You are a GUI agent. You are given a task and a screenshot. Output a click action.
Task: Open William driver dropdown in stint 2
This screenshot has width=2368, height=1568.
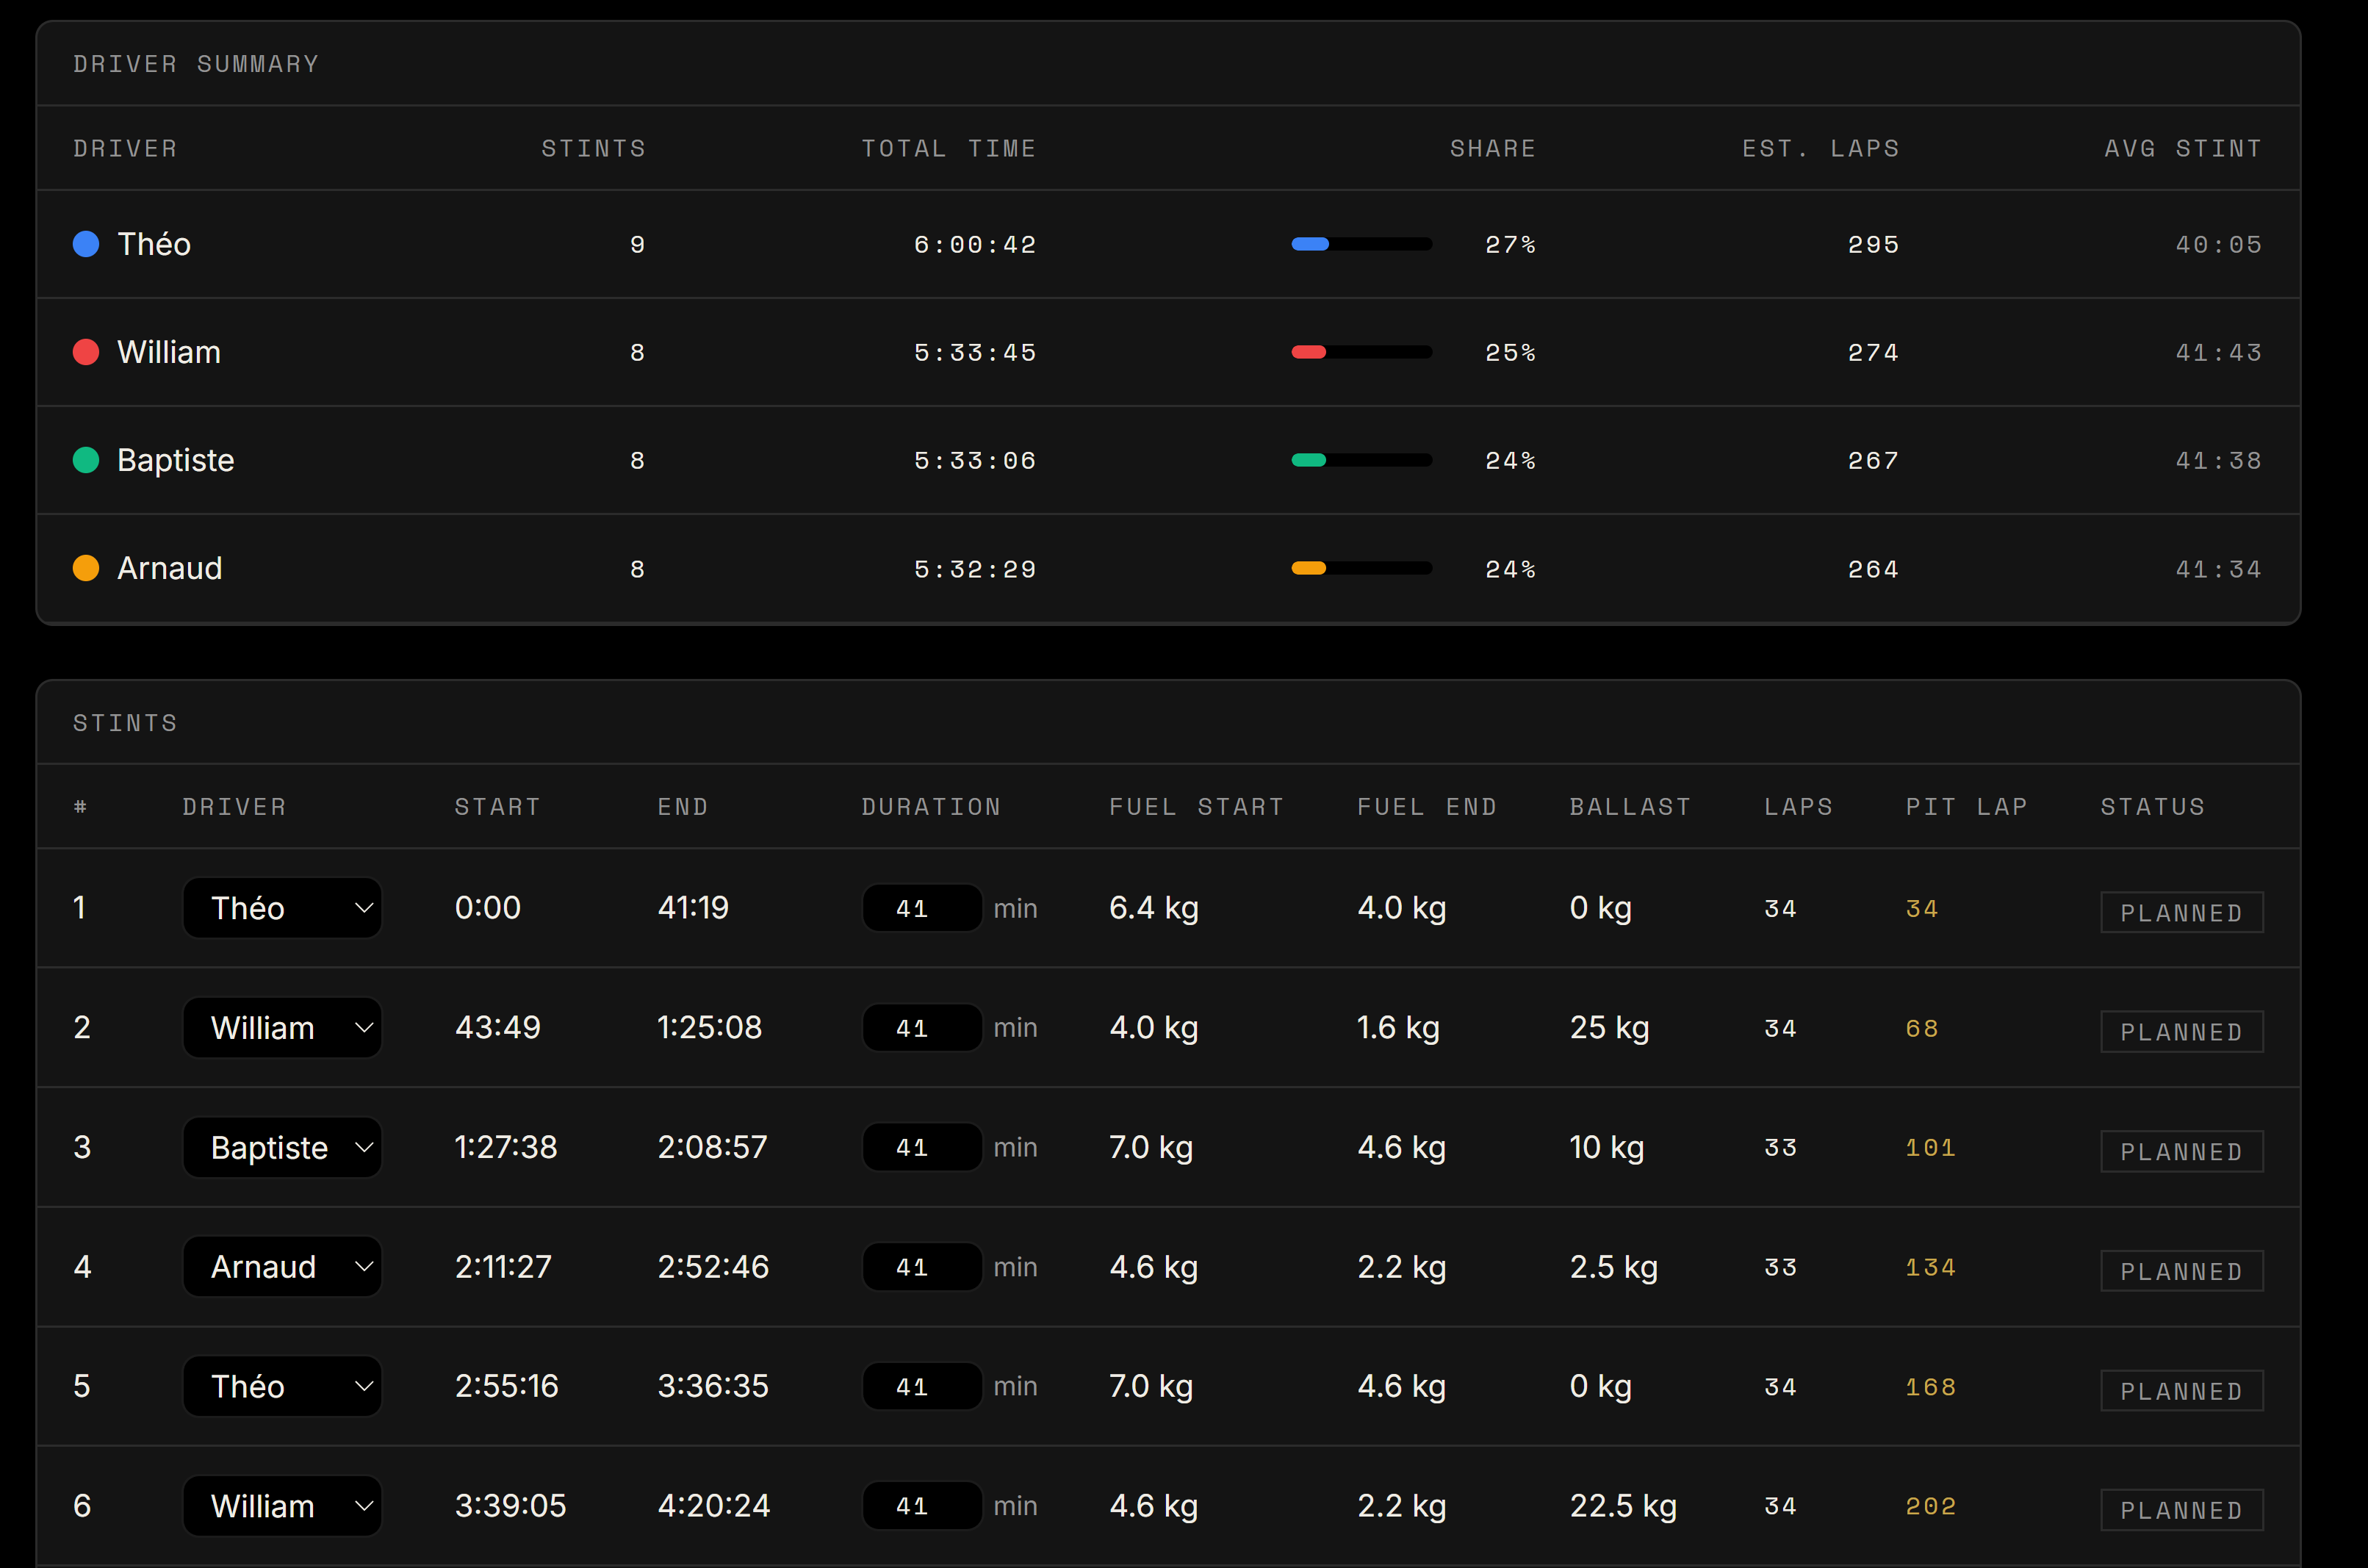click(x=282, y=1028)
